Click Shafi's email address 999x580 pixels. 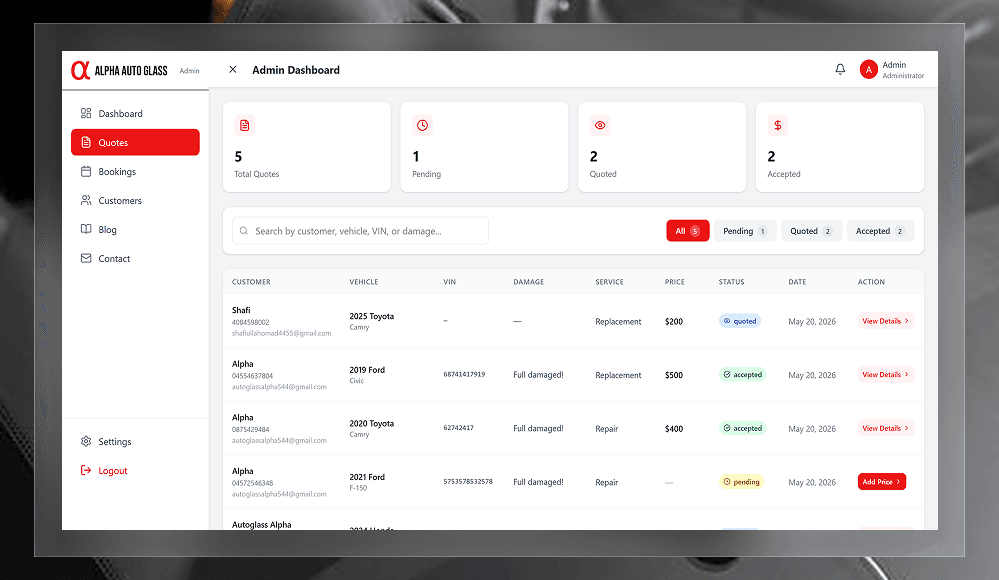tap(282, 333)
